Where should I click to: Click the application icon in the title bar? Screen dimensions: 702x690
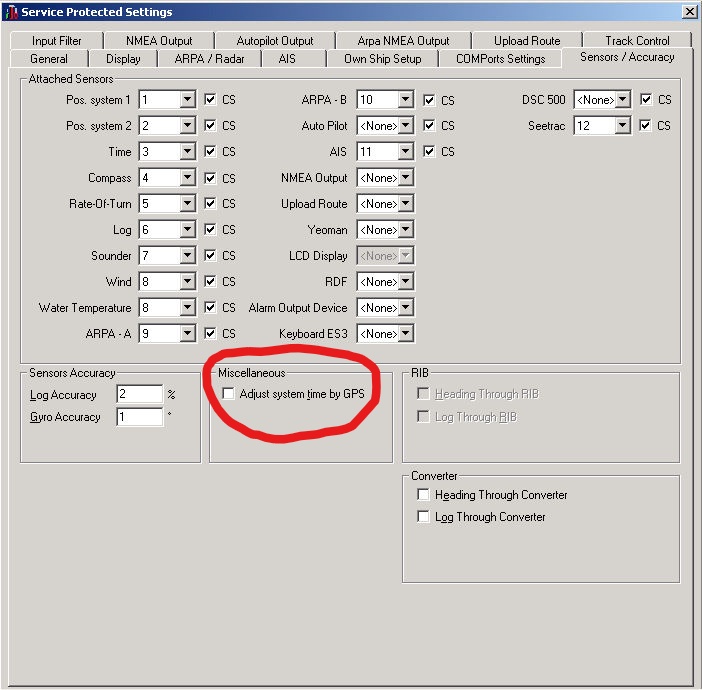pyautogui.click(x=10, y=12)
